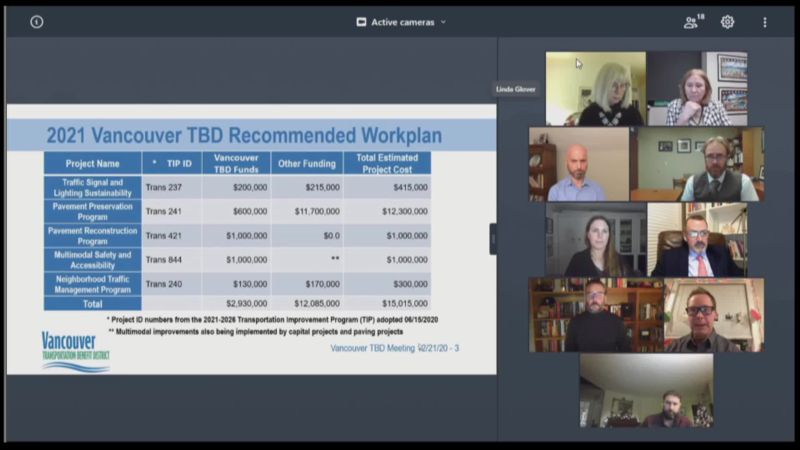Open the meeting information icon

point(37,21)
